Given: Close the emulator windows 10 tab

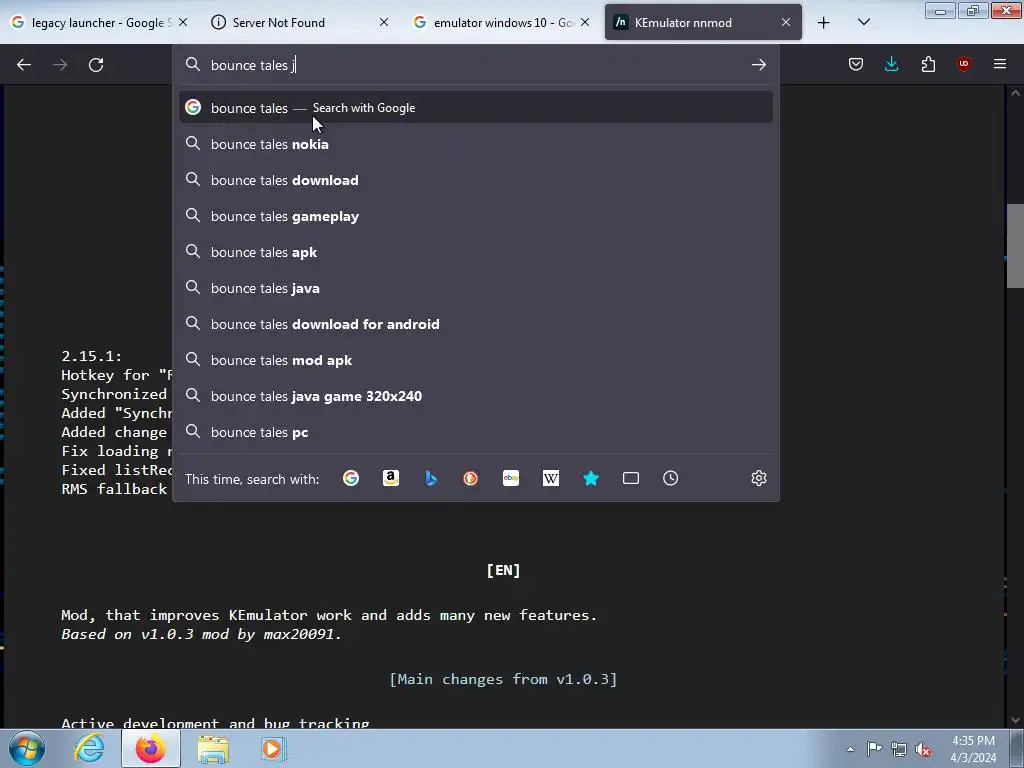Looking at the screenshot, I should (x=585, y=22).
